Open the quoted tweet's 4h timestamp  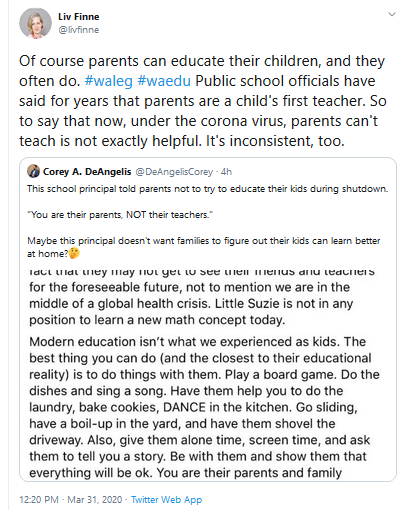pos(226,172)
